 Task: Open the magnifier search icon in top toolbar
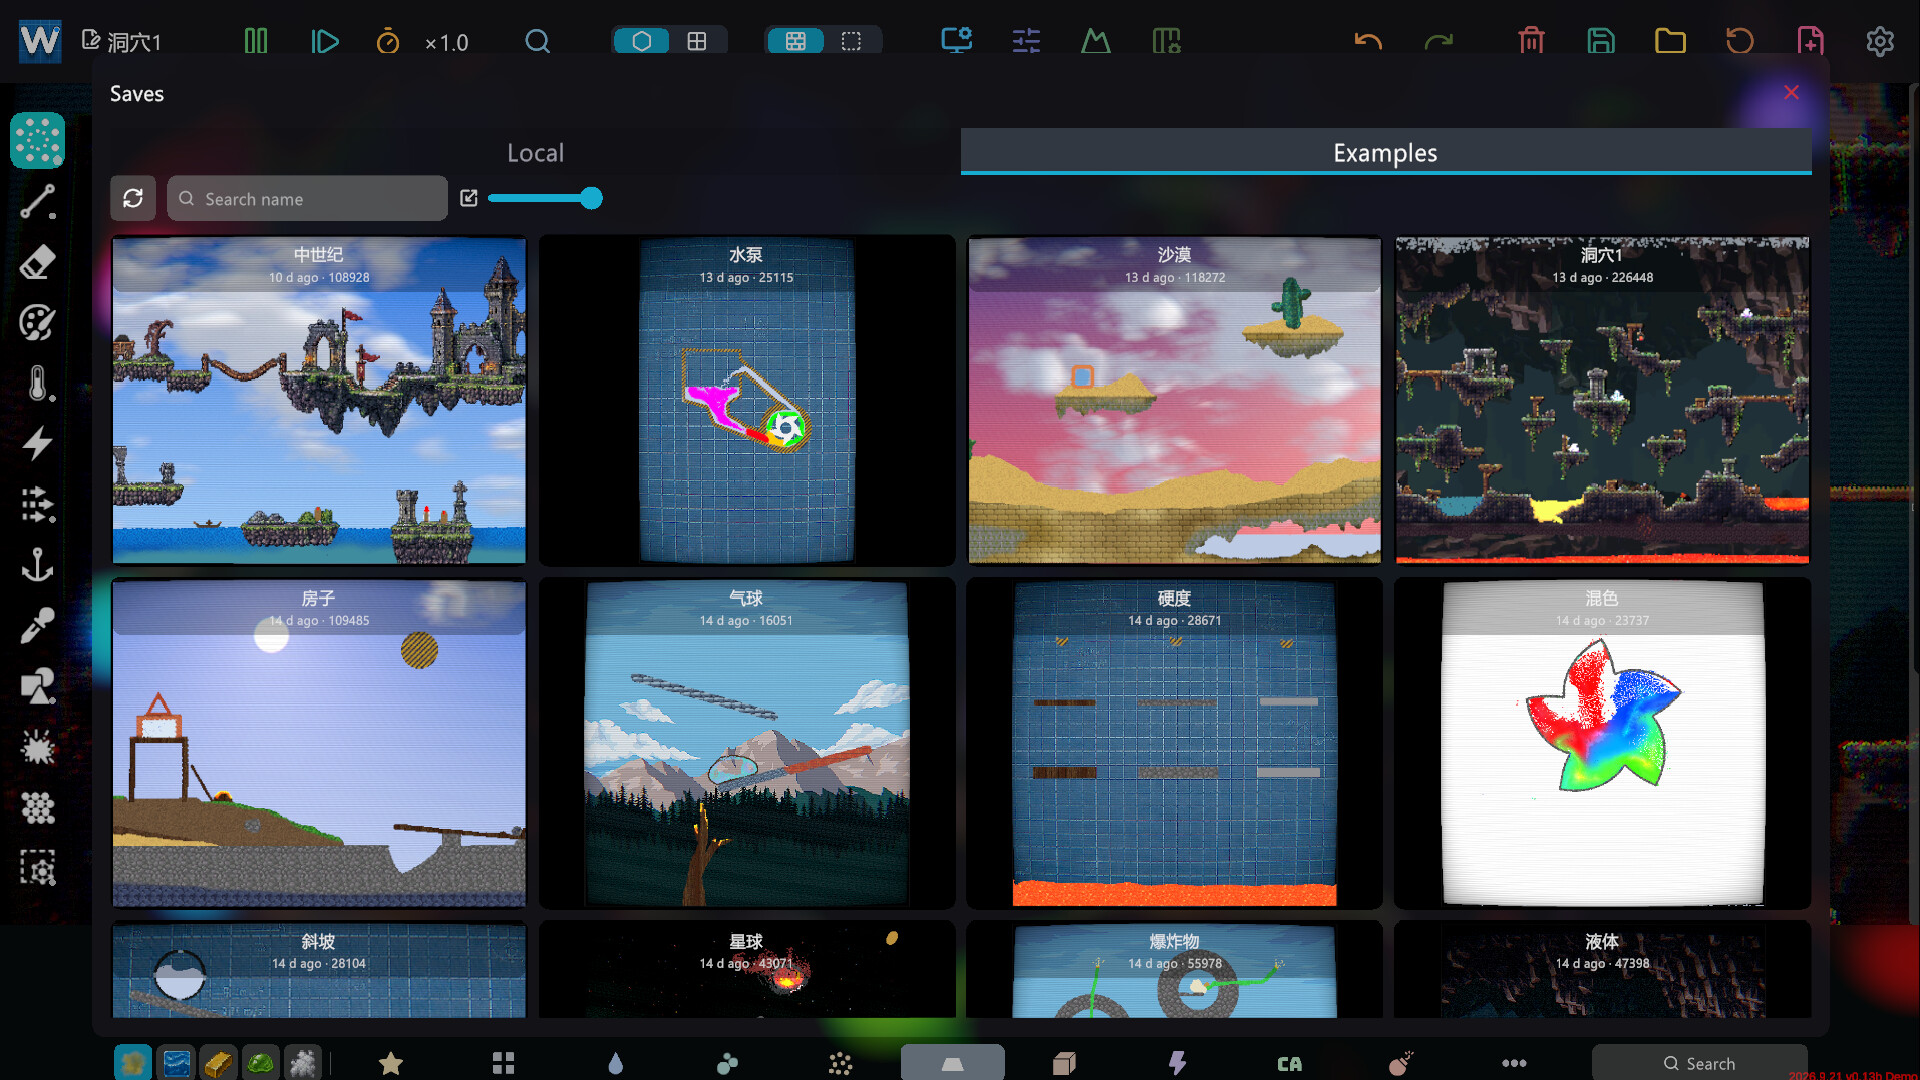pyautogui.click(x=537, y=41)
